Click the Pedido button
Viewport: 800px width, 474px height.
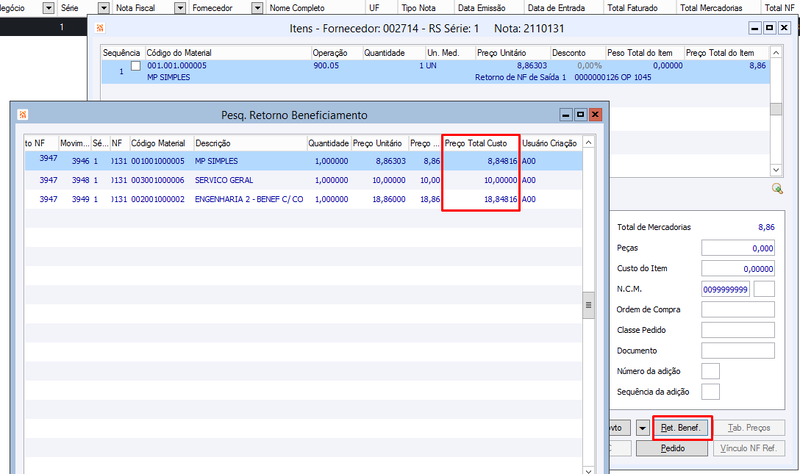672,448
